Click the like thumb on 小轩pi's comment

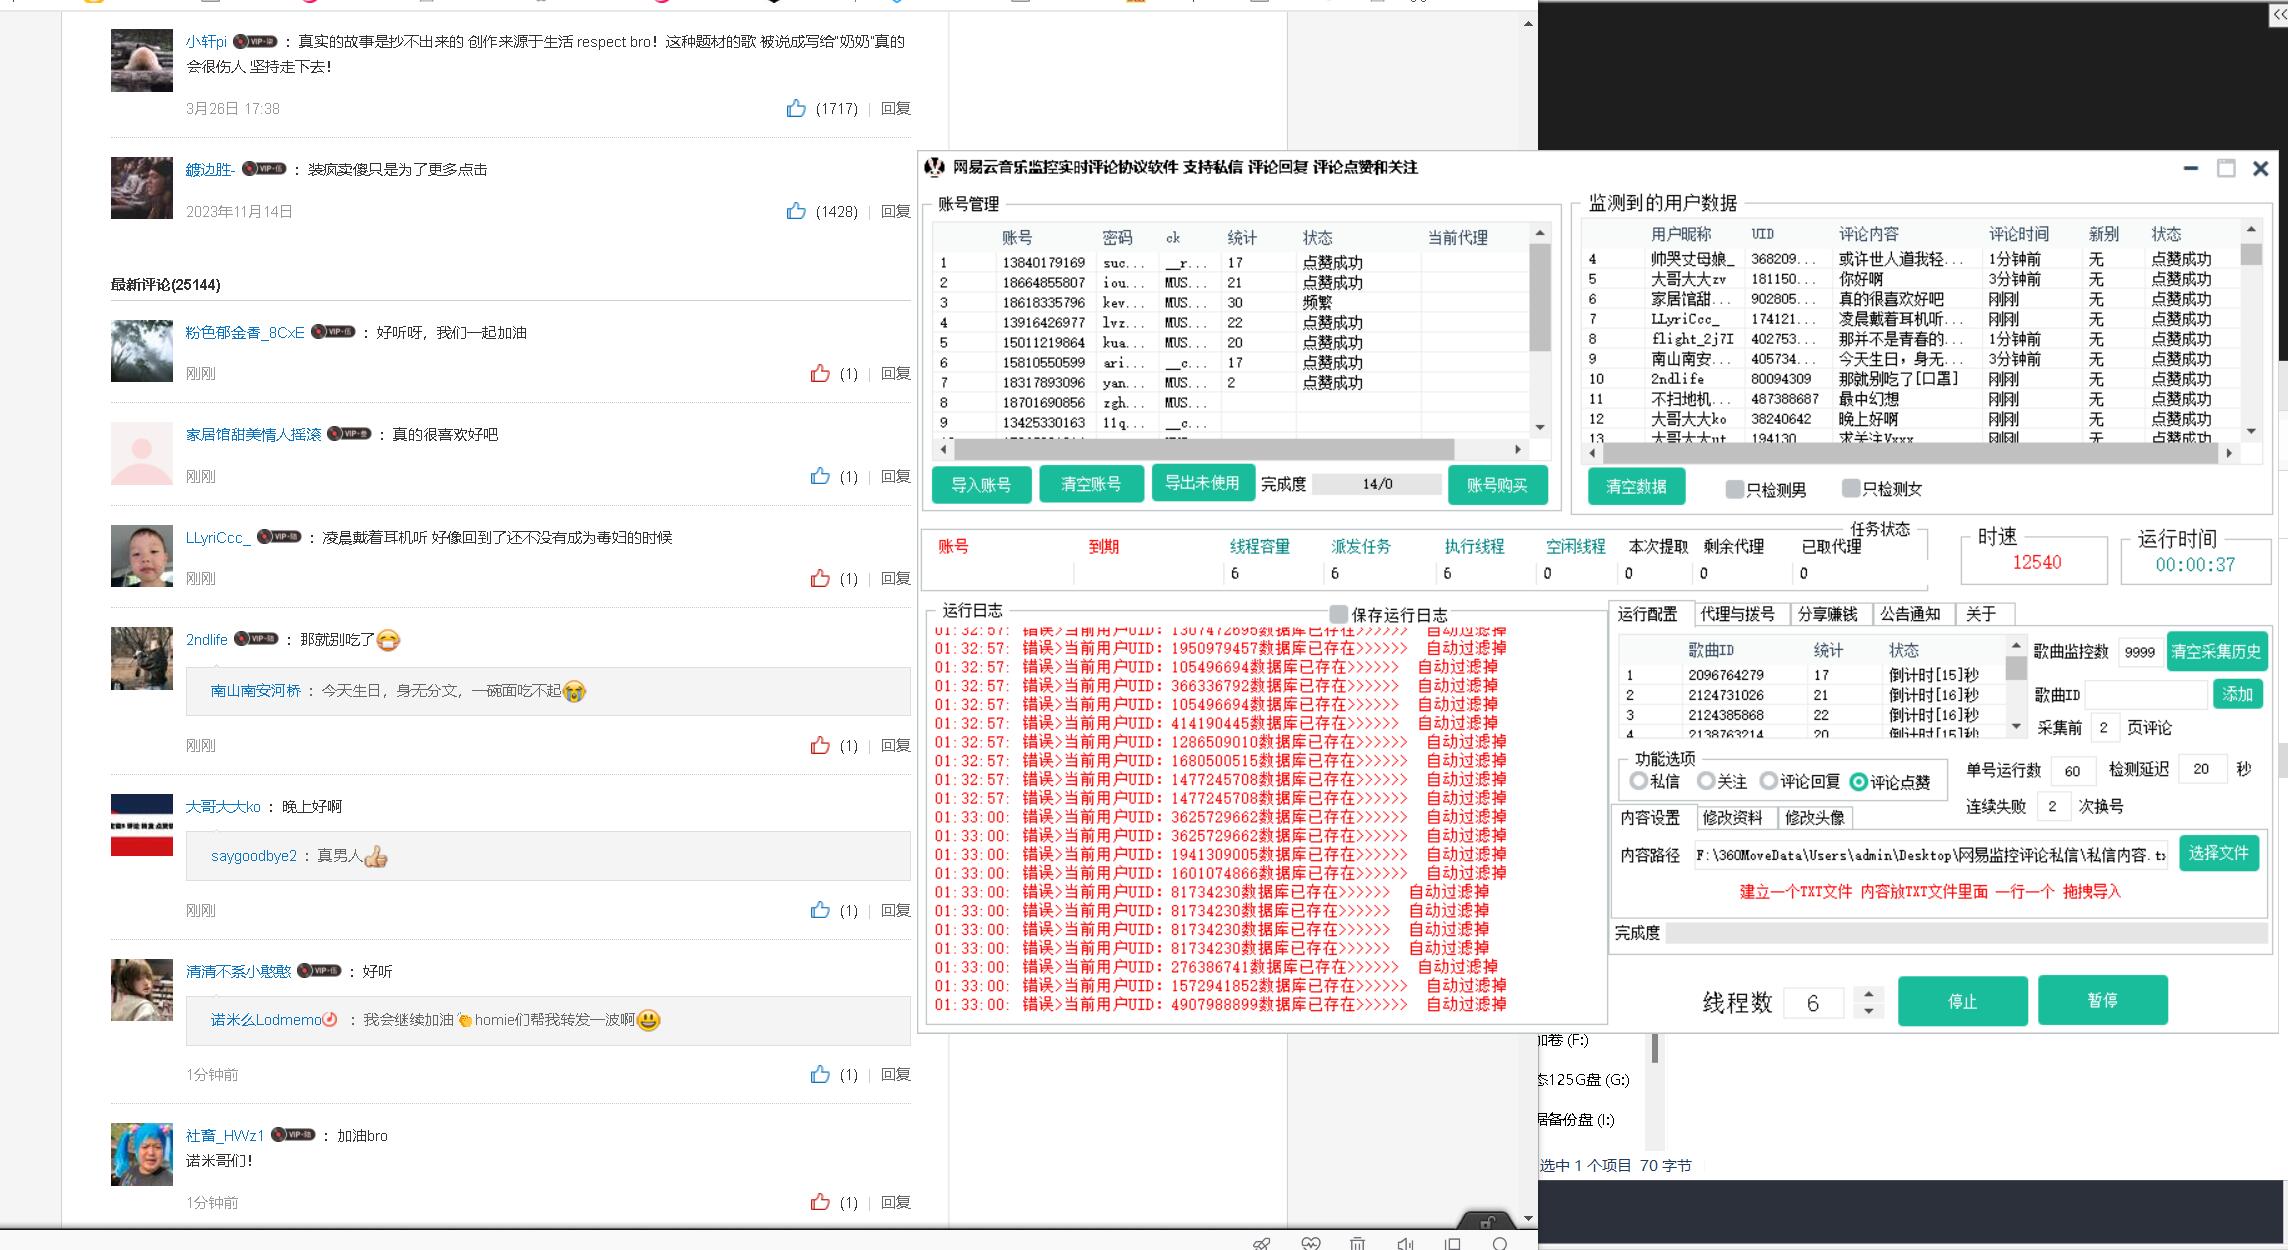pos(796,109)
